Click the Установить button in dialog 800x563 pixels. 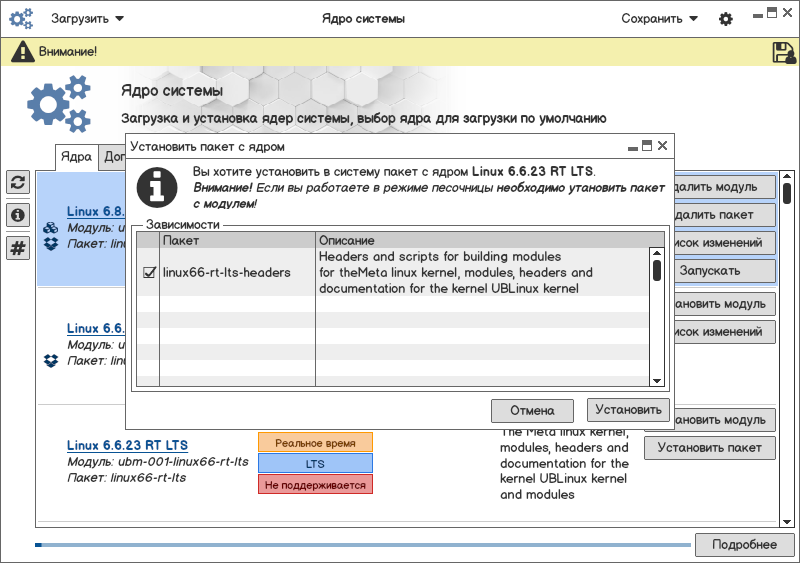point(627,410)
